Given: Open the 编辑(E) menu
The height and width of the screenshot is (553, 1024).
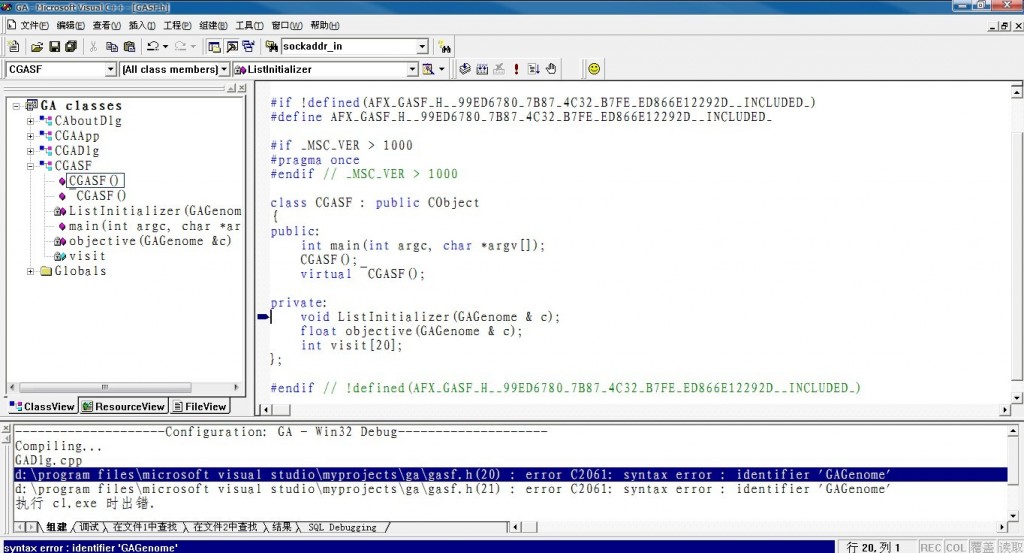Looking at the screenshot, I should click(x=71, y=25).
